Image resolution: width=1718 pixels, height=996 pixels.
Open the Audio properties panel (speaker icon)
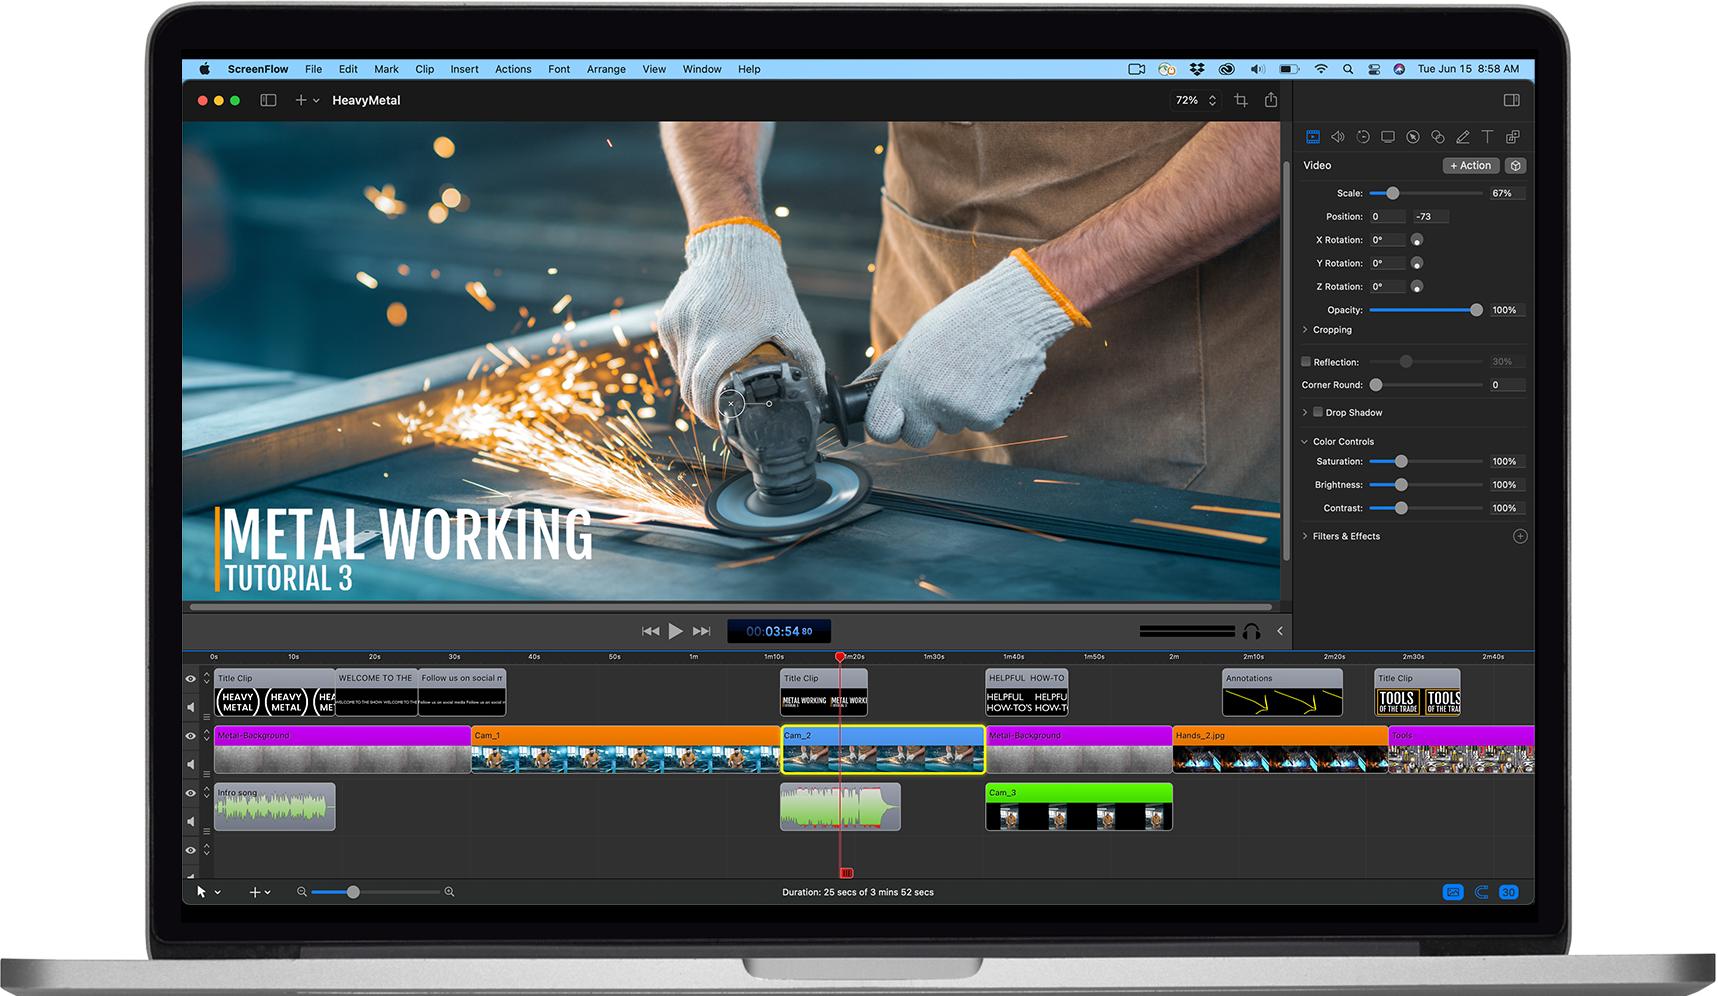point(1338,137)
